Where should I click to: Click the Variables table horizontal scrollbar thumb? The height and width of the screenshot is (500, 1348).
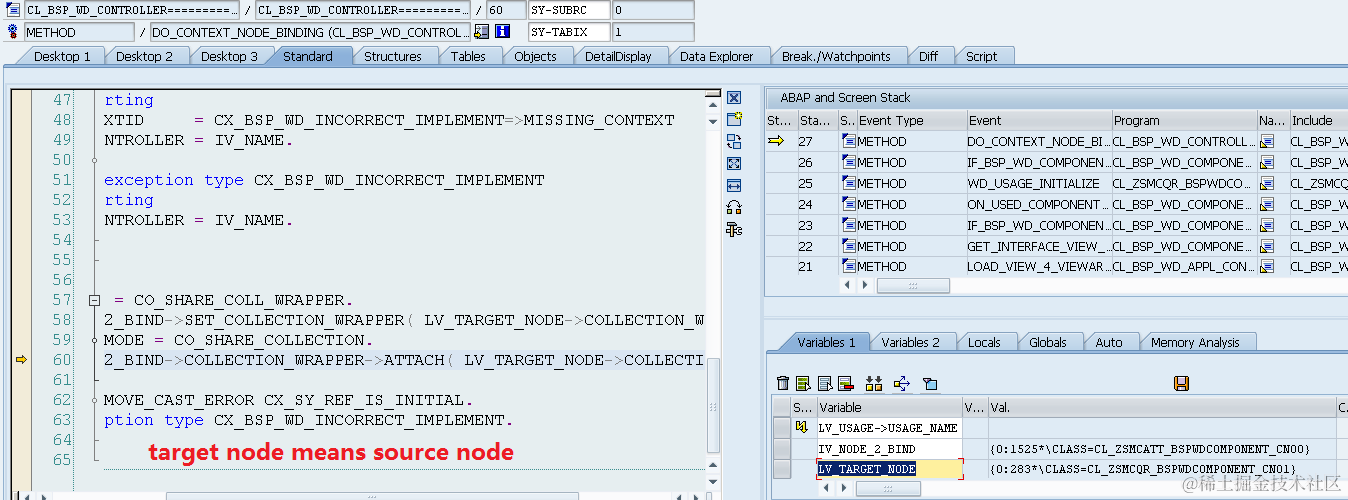point(887,488)
